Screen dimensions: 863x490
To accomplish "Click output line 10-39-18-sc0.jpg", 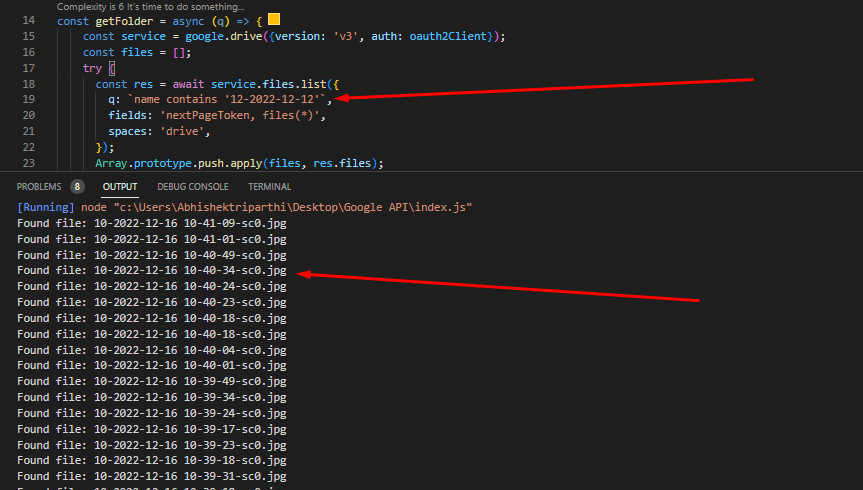I will [151, 460].
